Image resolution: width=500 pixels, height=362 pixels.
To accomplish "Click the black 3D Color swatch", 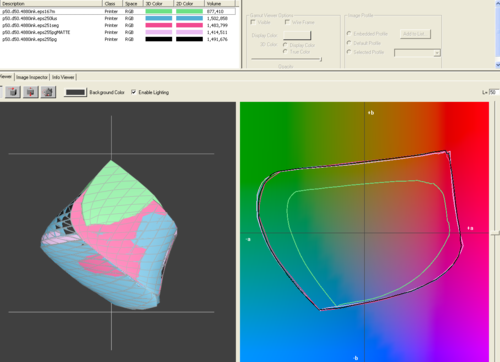I will pos(159,39).
